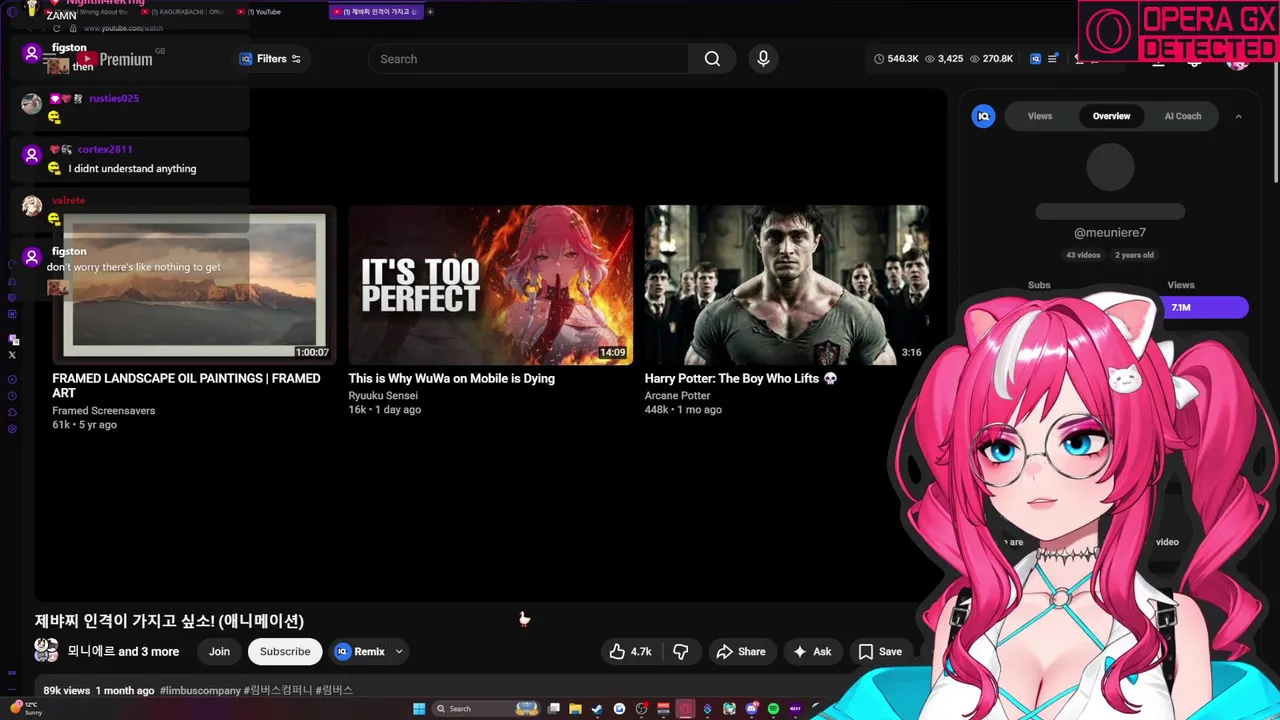Open the vidIQ Filters button

click(x=270, y=59)
